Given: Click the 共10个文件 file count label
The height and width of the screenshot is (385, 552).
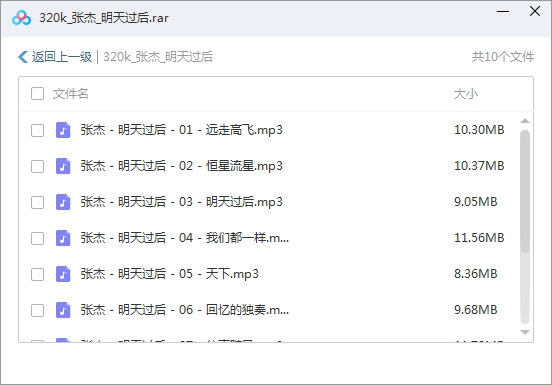Looking at the screenshot, I should 503,57.
